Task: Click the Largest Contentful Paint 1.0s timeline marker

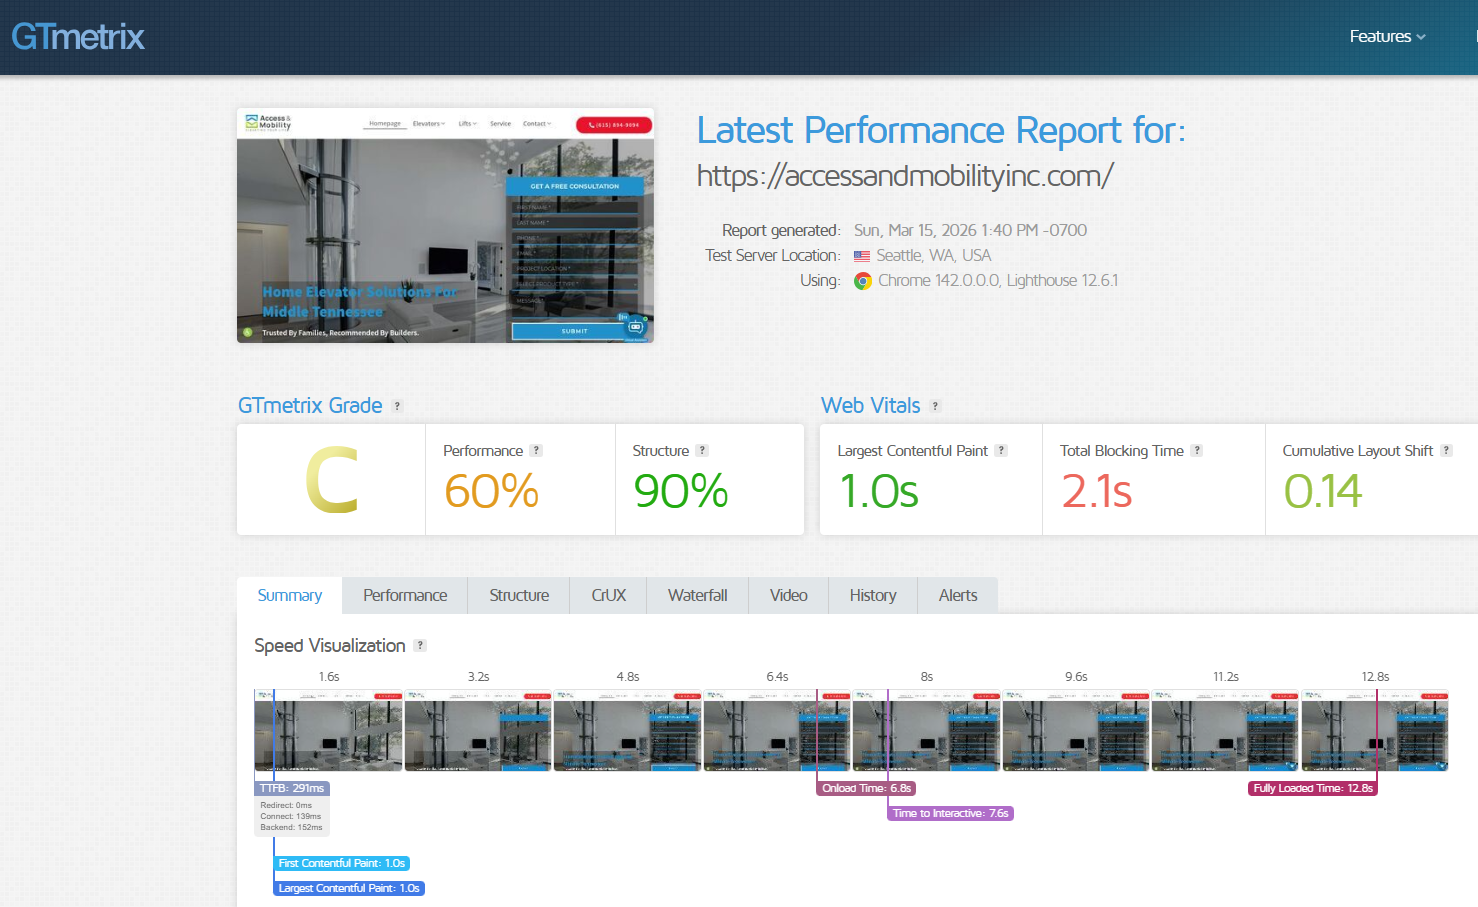Action: (349, 888)
